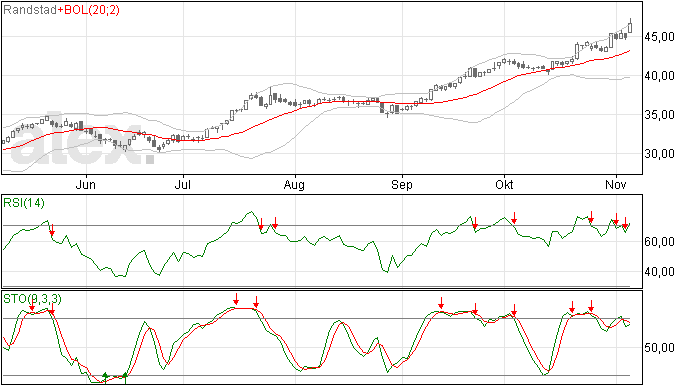Select the Nov month label
The height and width of the screenshot is (387, 690).
click(616, 184)
